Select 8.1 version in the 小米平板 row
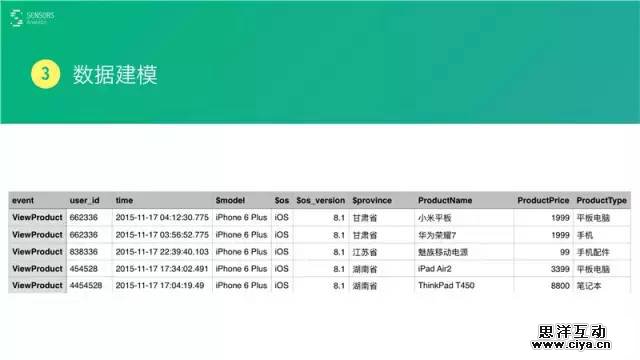Screen dimensions: 640x360 tap(339, 218)
